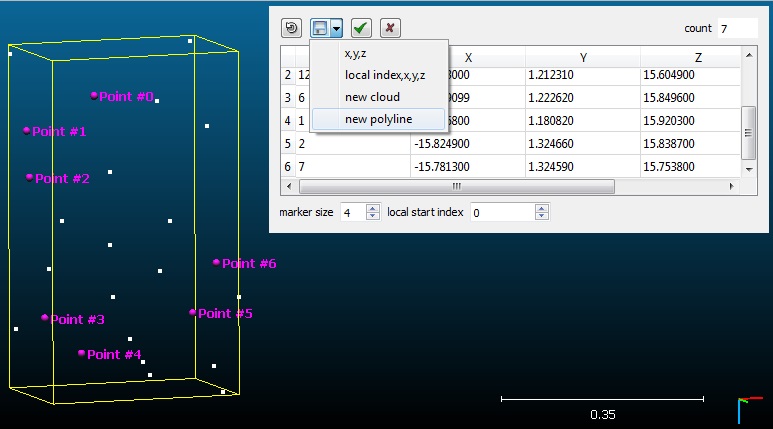This screenshot has width=773, height=429.
Task: Click the local start index field
Action: pyautogui.click(x=502, y=213)
